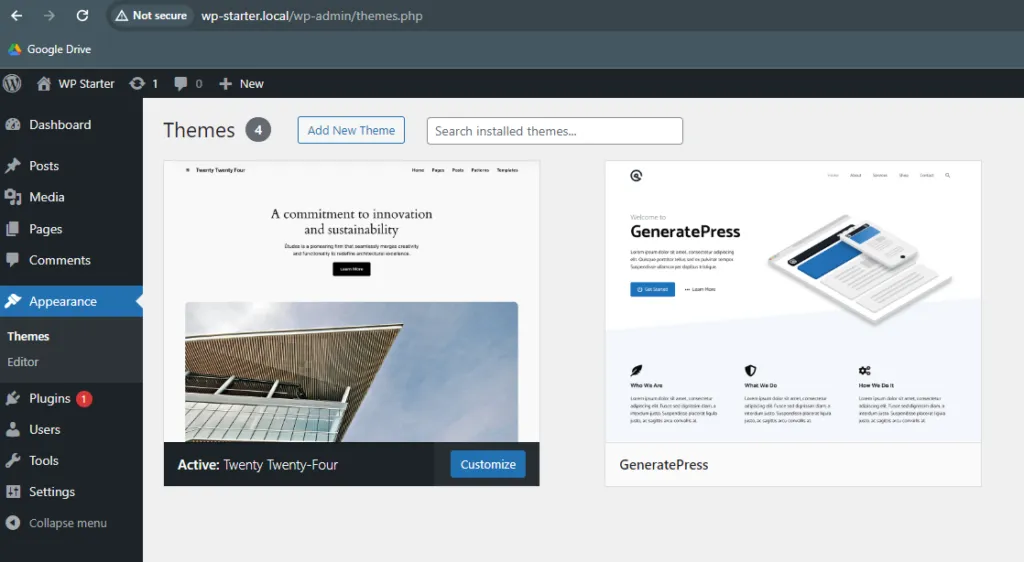The height and width of the screenshot is (562, 1024).
Task: Click the Tools wrench icon
Action: pos(12,460)
